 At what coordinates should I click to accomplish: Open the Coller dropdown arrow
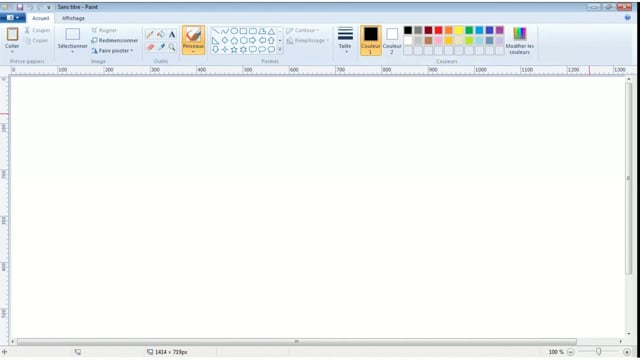tap(12, 52)
